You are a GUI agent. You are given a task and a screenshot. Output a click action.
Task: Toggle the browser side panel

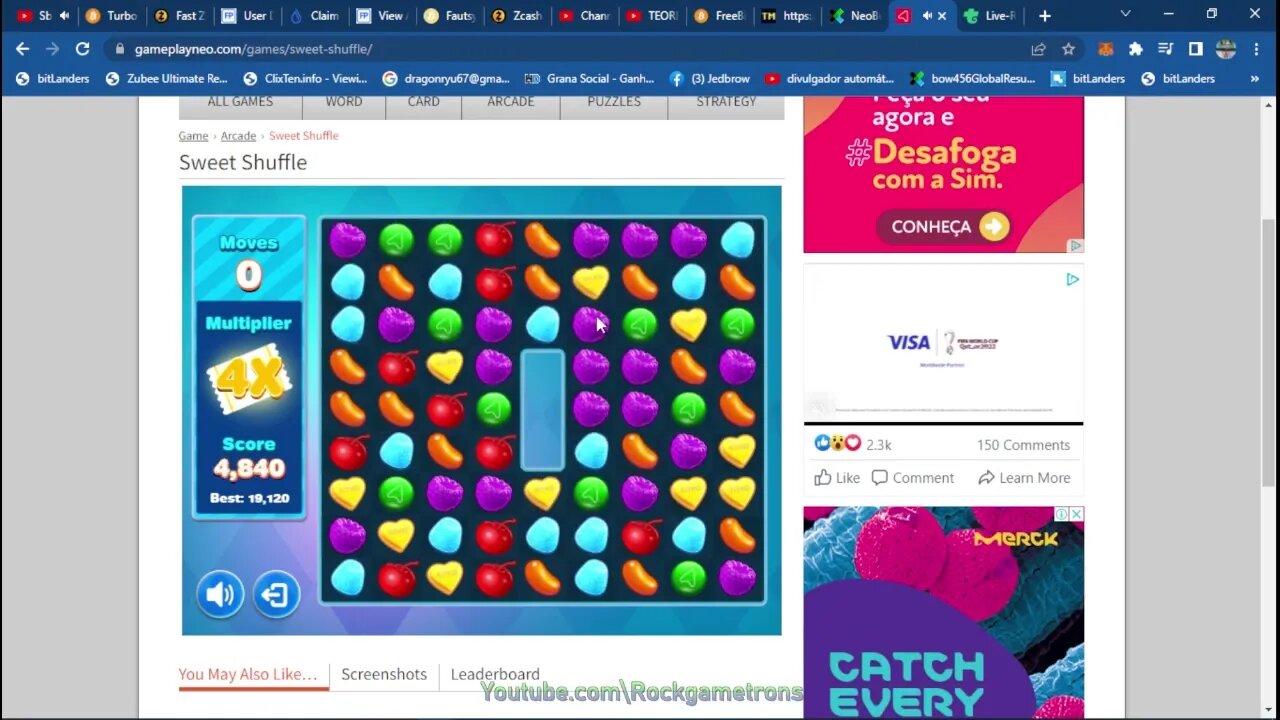[x=1196, y=49]
